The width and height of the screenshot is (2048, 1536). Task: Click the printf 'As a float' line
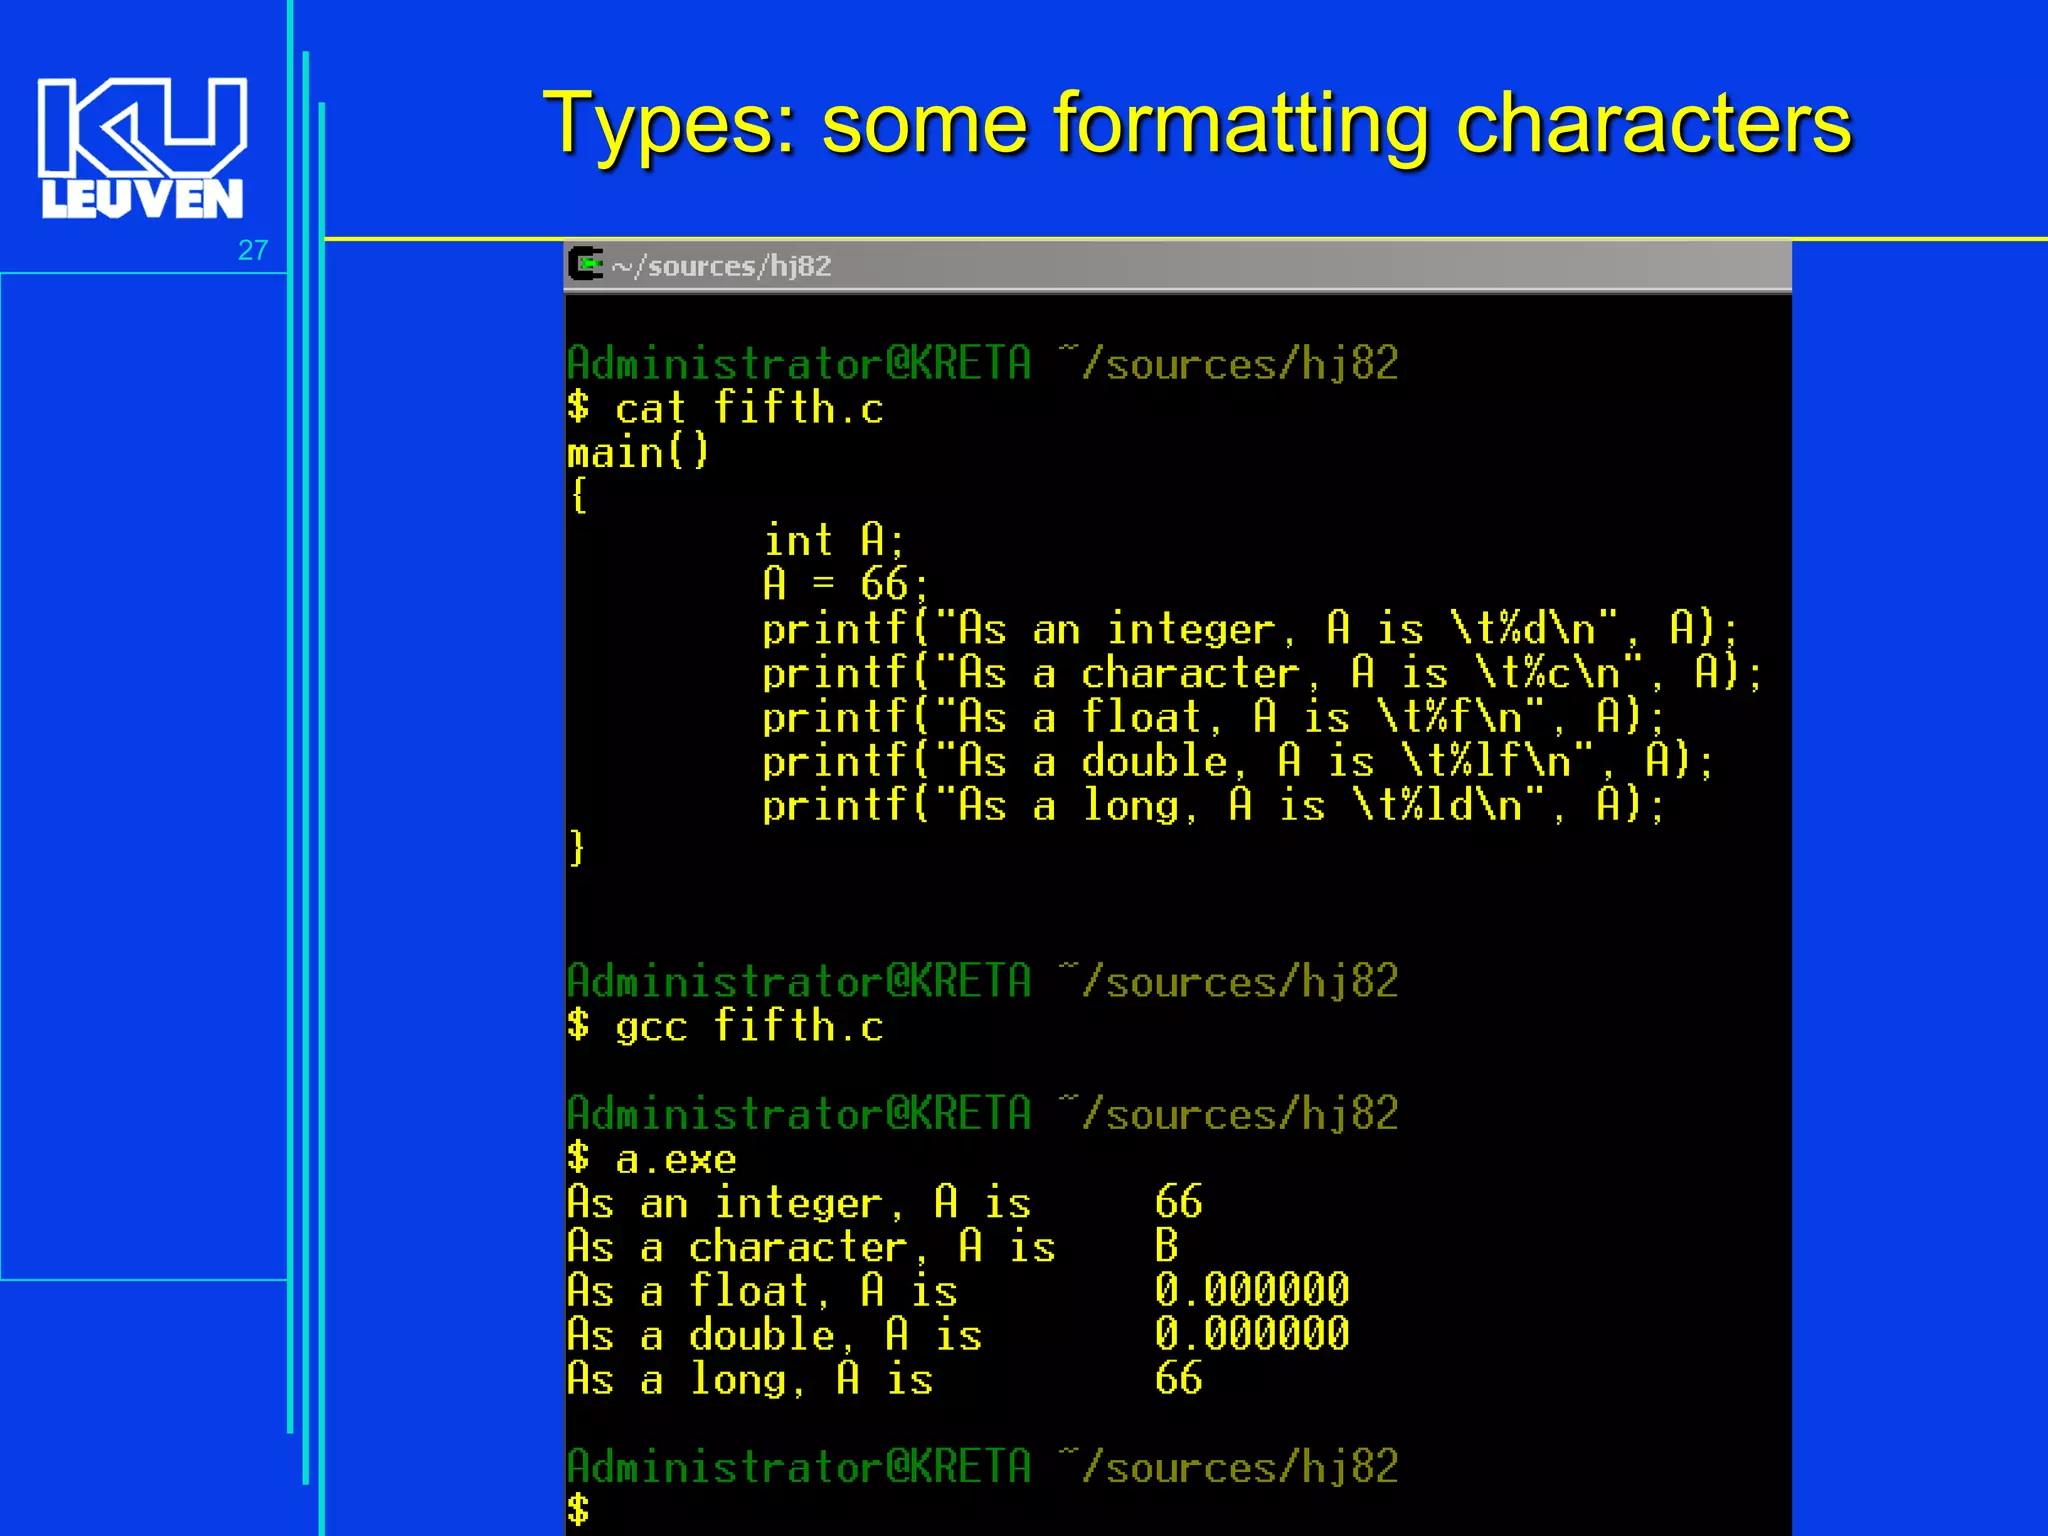pos(1213,717)
